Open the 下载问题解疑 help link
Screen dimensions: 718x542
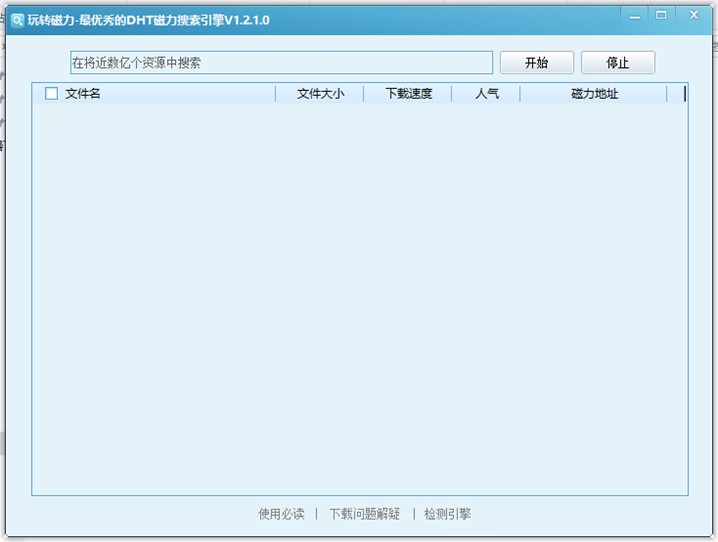(364, 514)
